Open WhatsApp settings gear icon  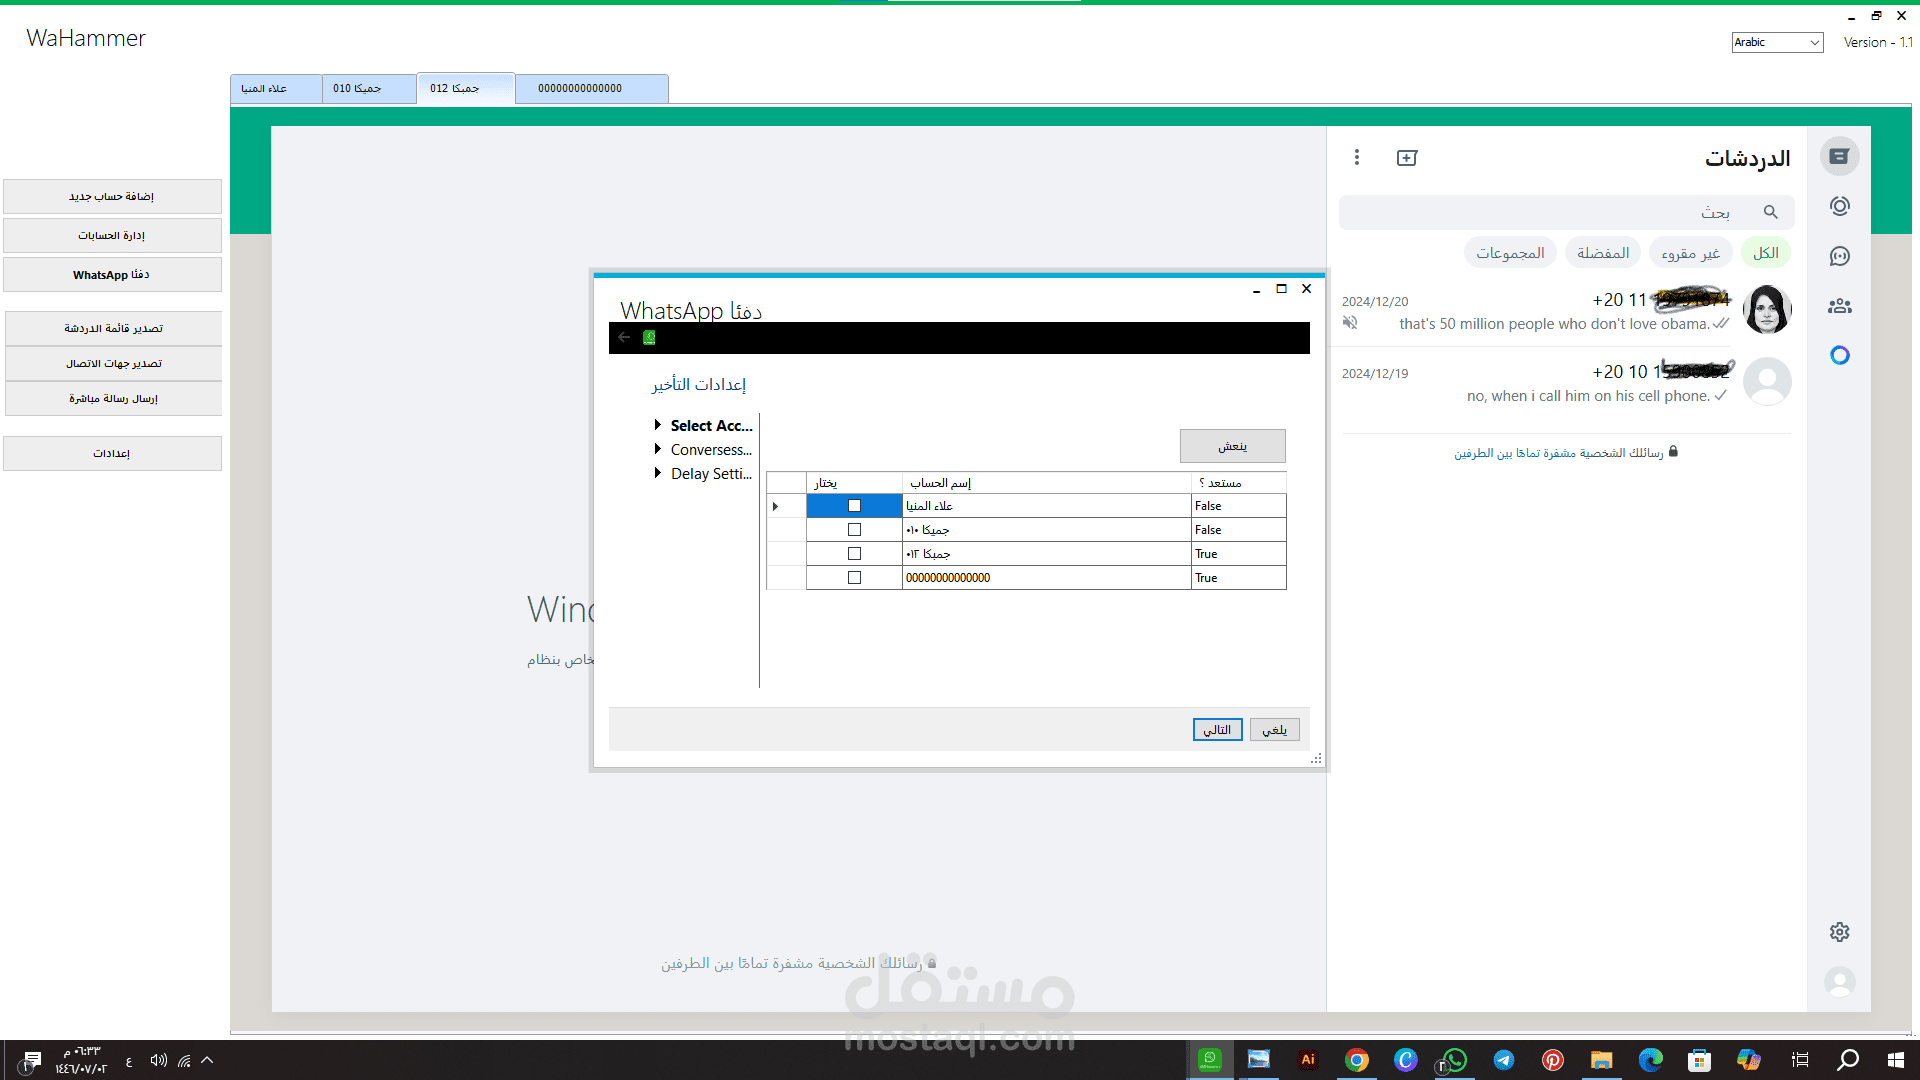[1839, 932]
